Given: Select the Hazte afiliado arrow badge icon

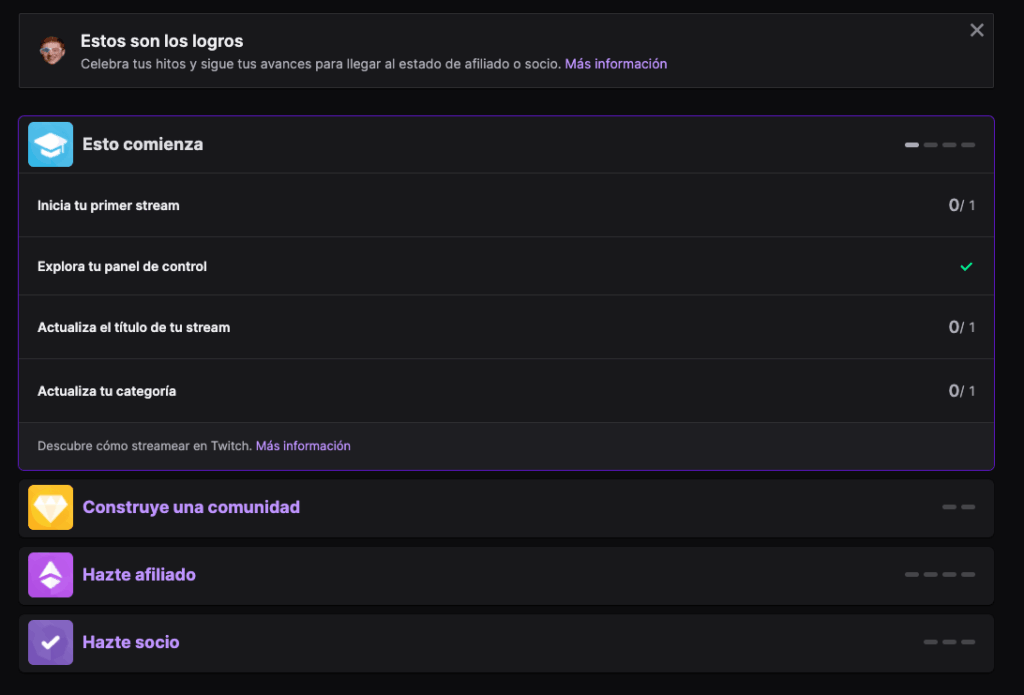Looking at the screenshot, I should click(50, 575).
